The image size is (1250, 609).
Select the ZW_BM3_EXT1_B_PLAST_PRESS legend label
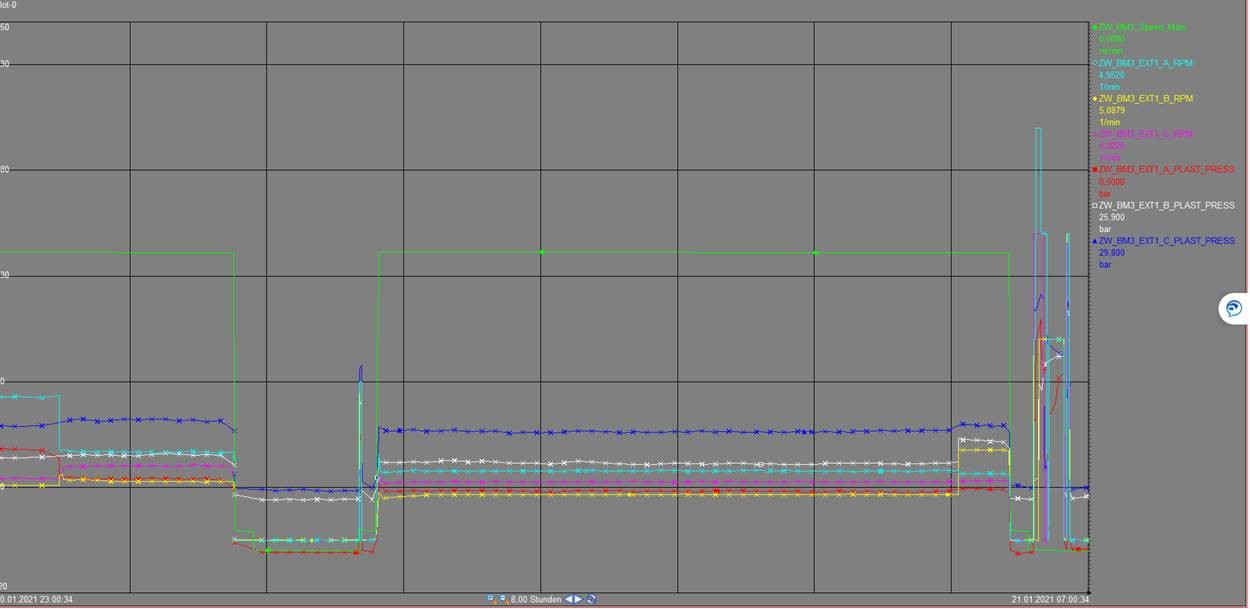point(1166,206)
